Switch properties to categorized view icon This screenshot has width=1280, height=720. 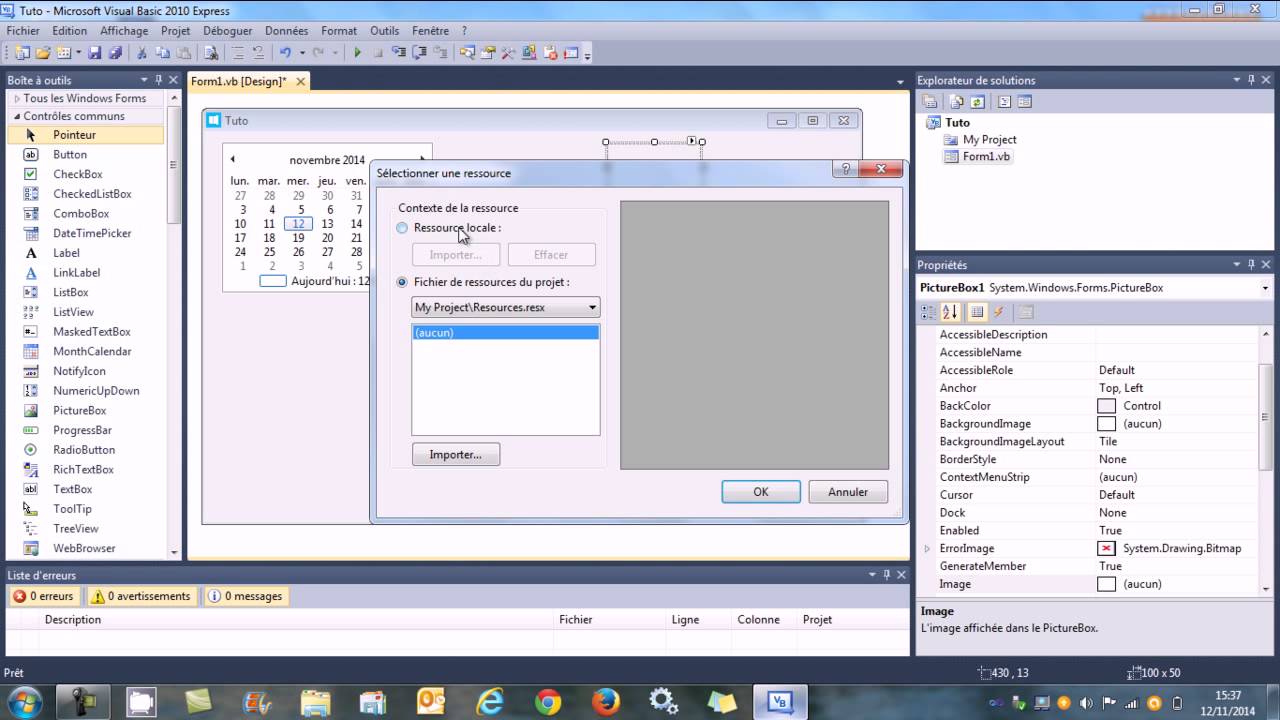929,312
